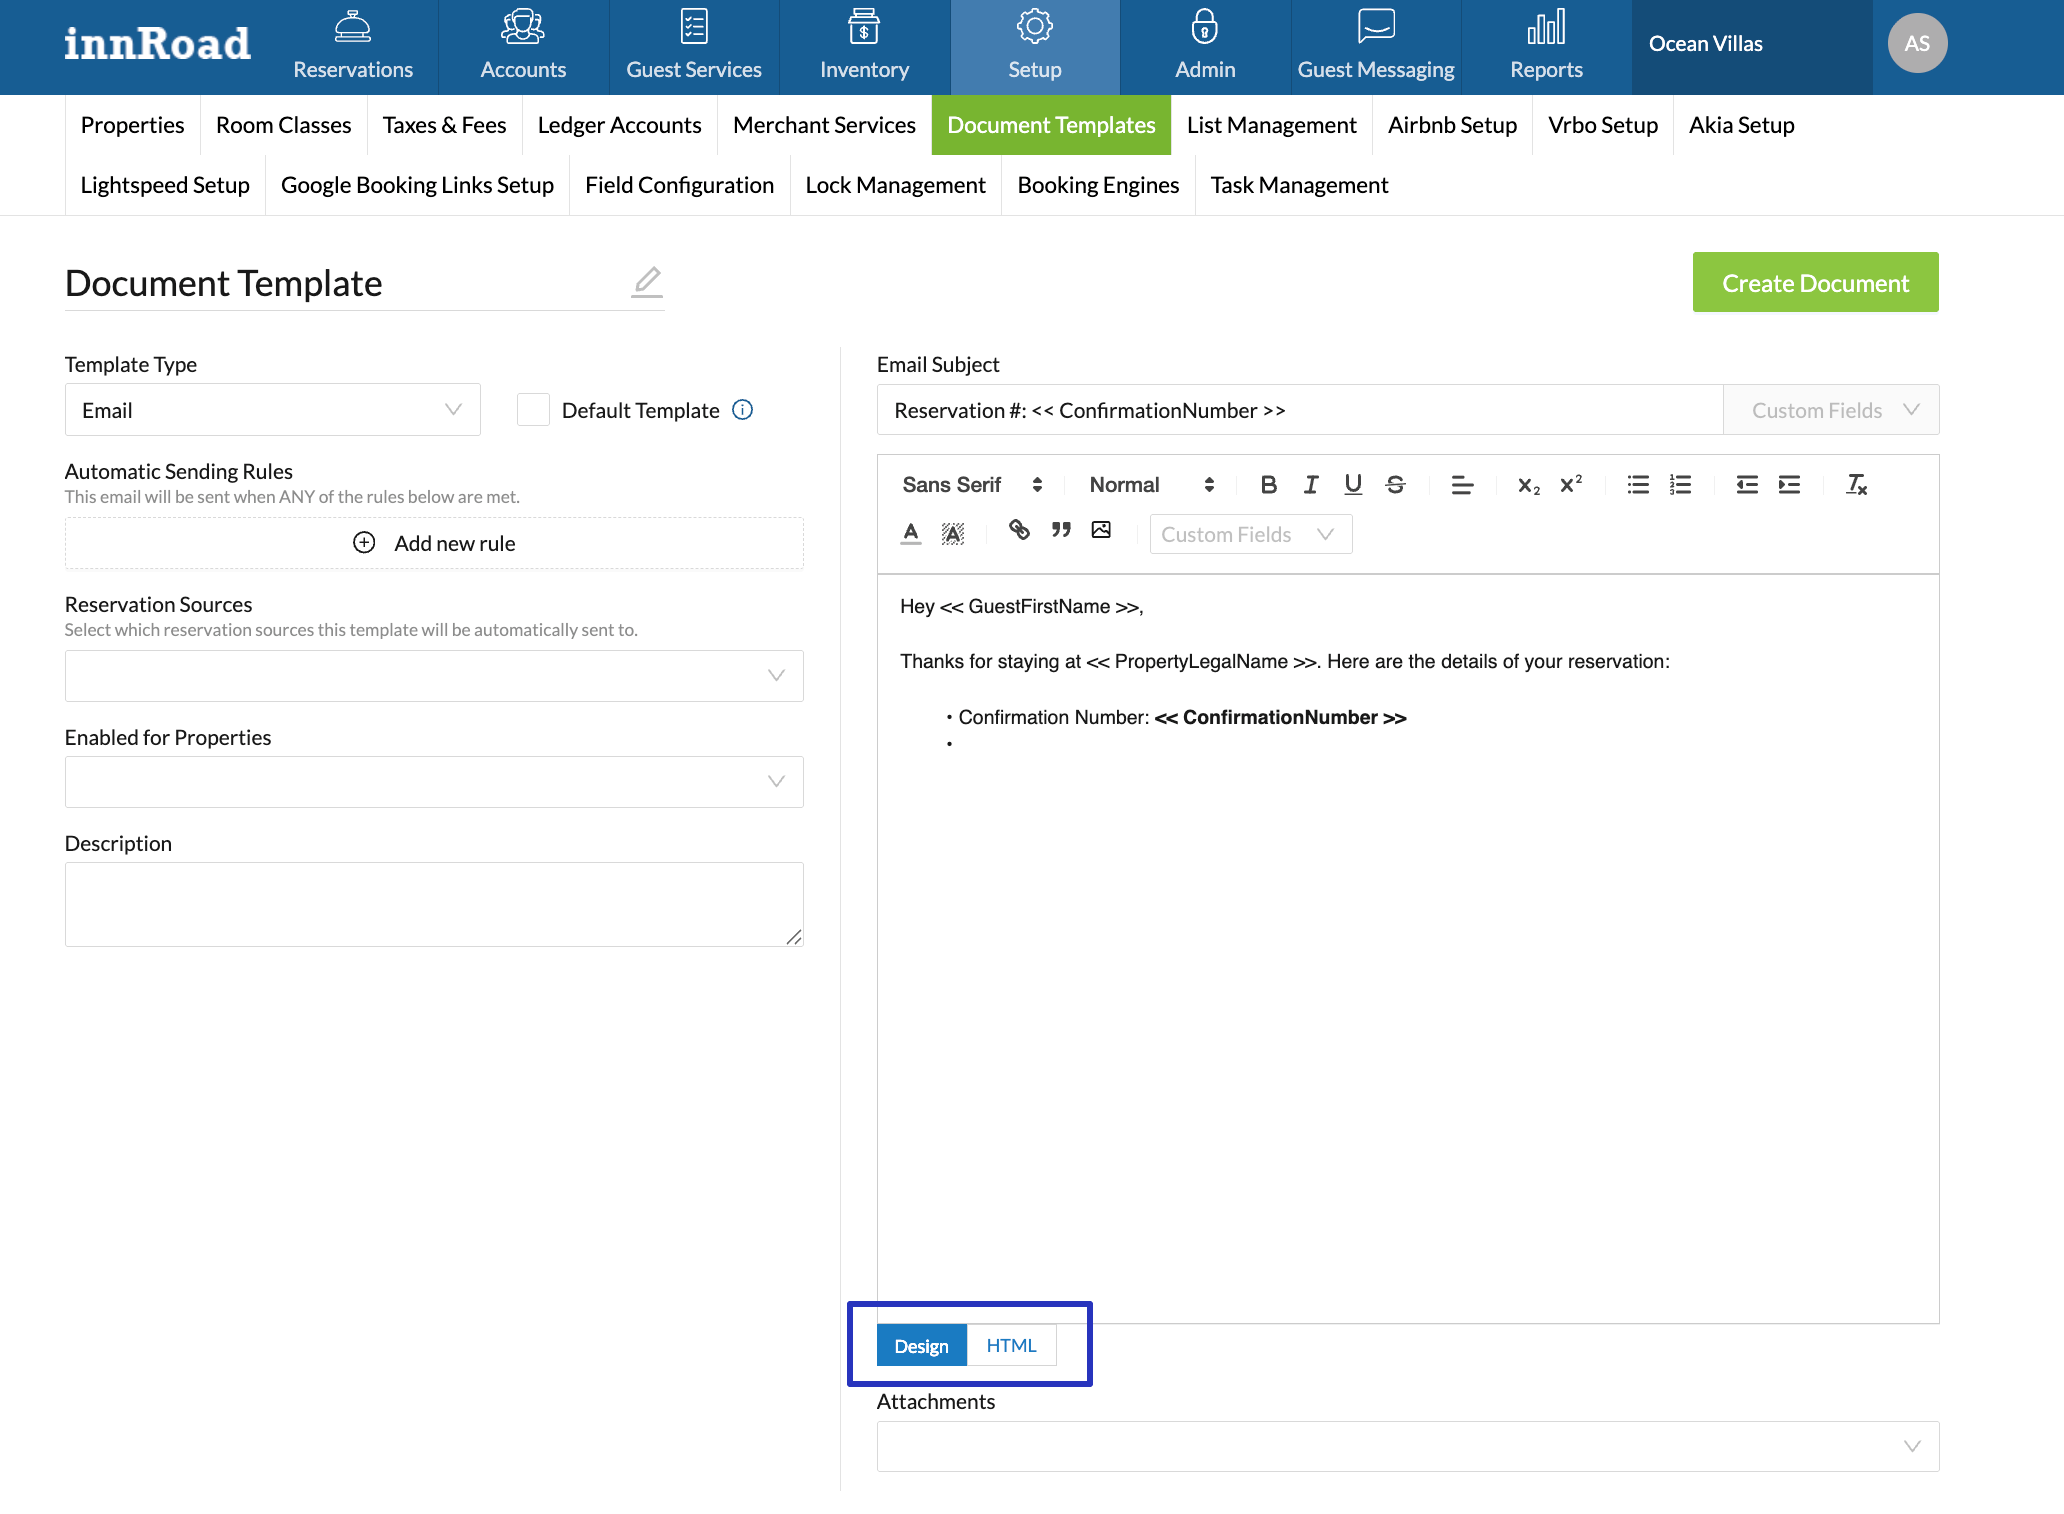The image size is (2064, 1514).
Task: Click the Create Document button
Action: pos(1815,283)
